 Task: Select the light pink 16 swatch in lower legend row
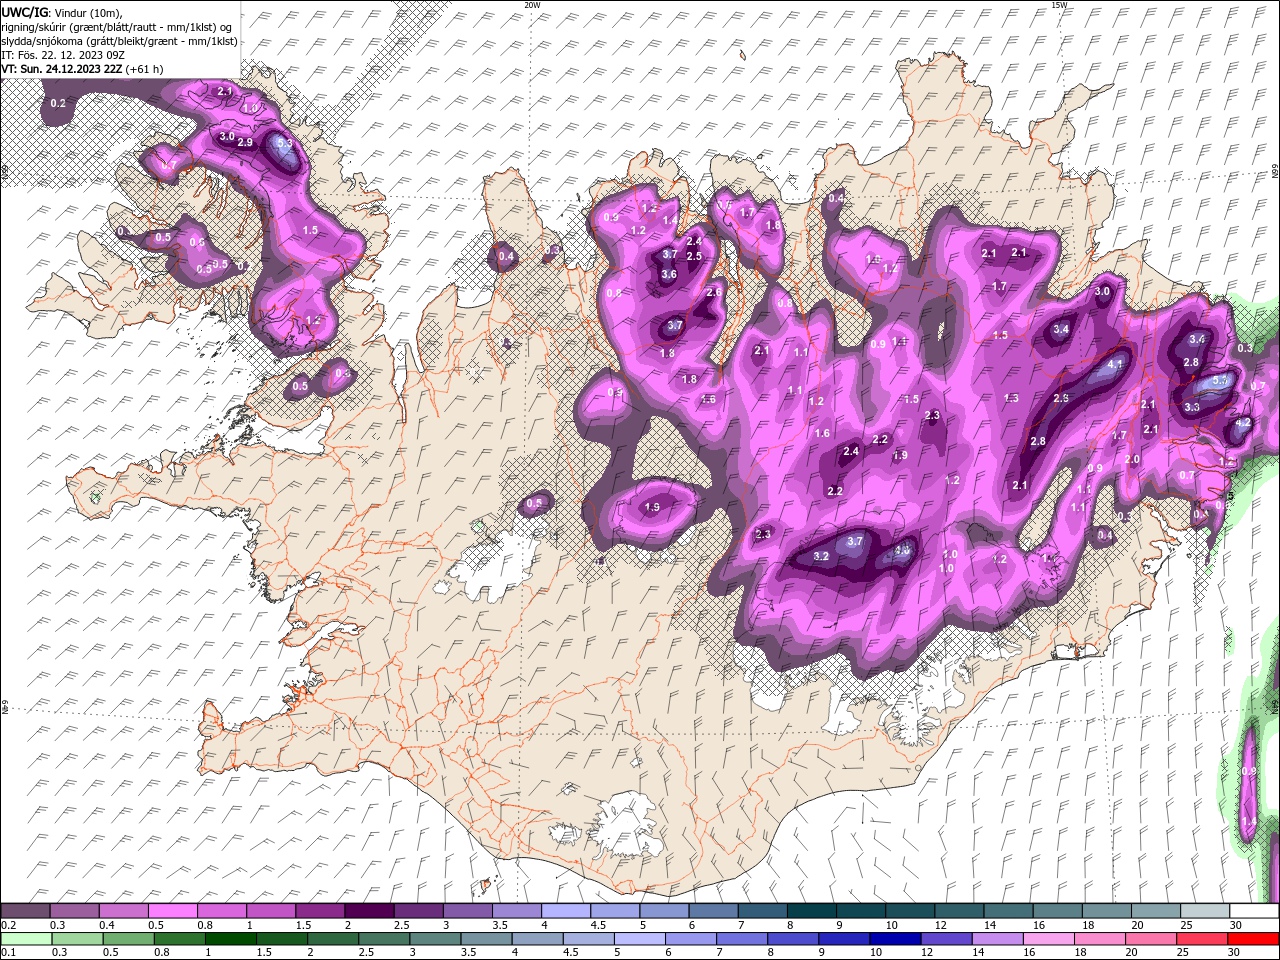1048,939
